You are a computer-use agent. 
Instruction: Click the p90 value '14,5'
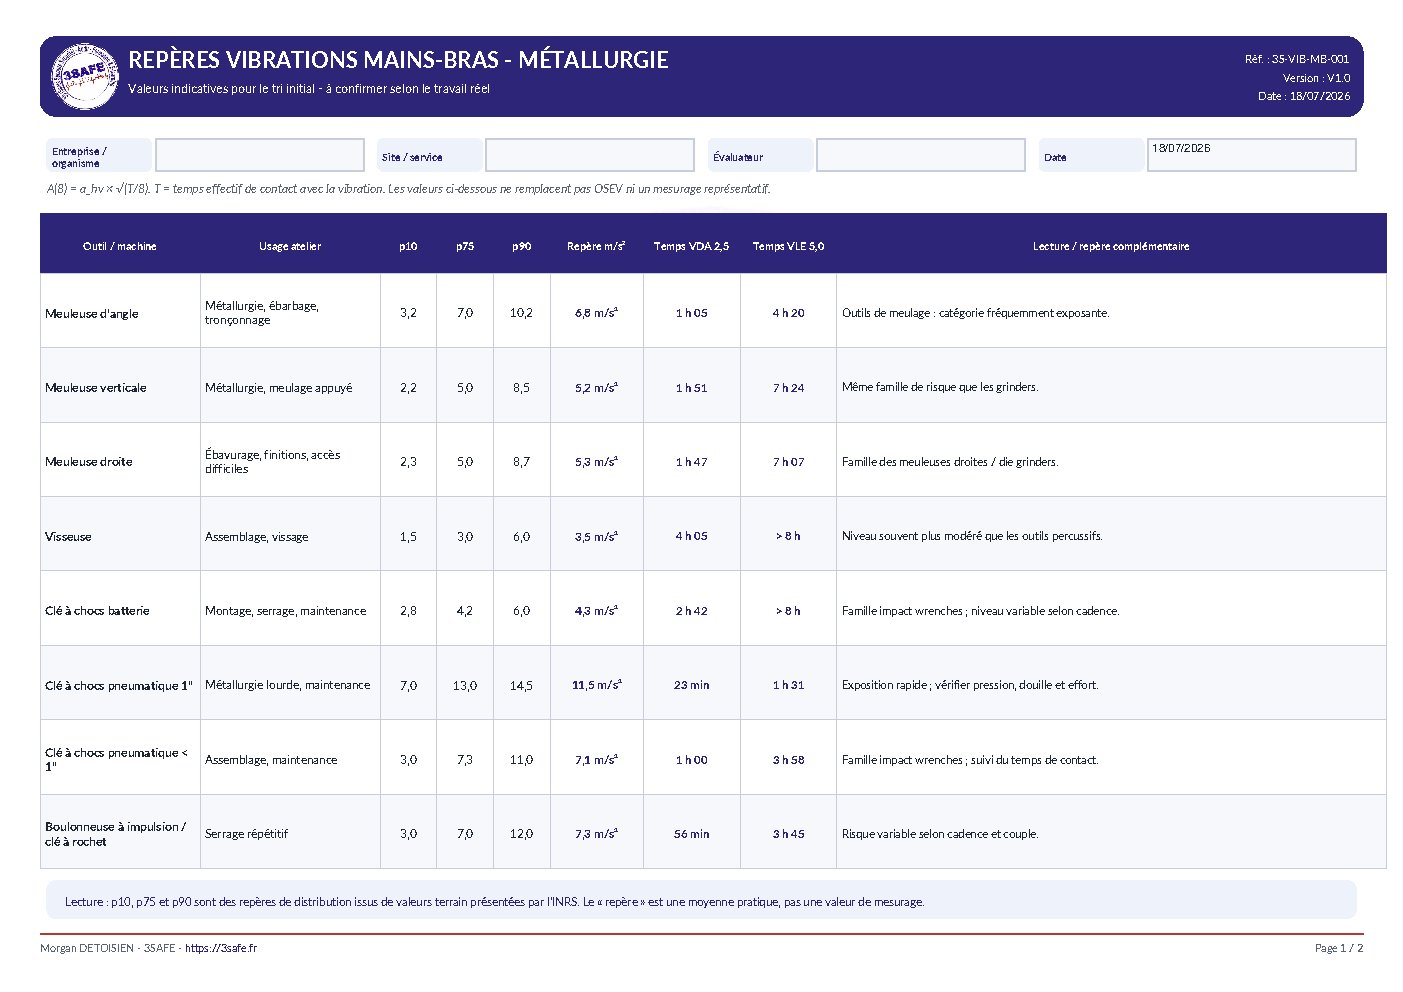(521, 686)
